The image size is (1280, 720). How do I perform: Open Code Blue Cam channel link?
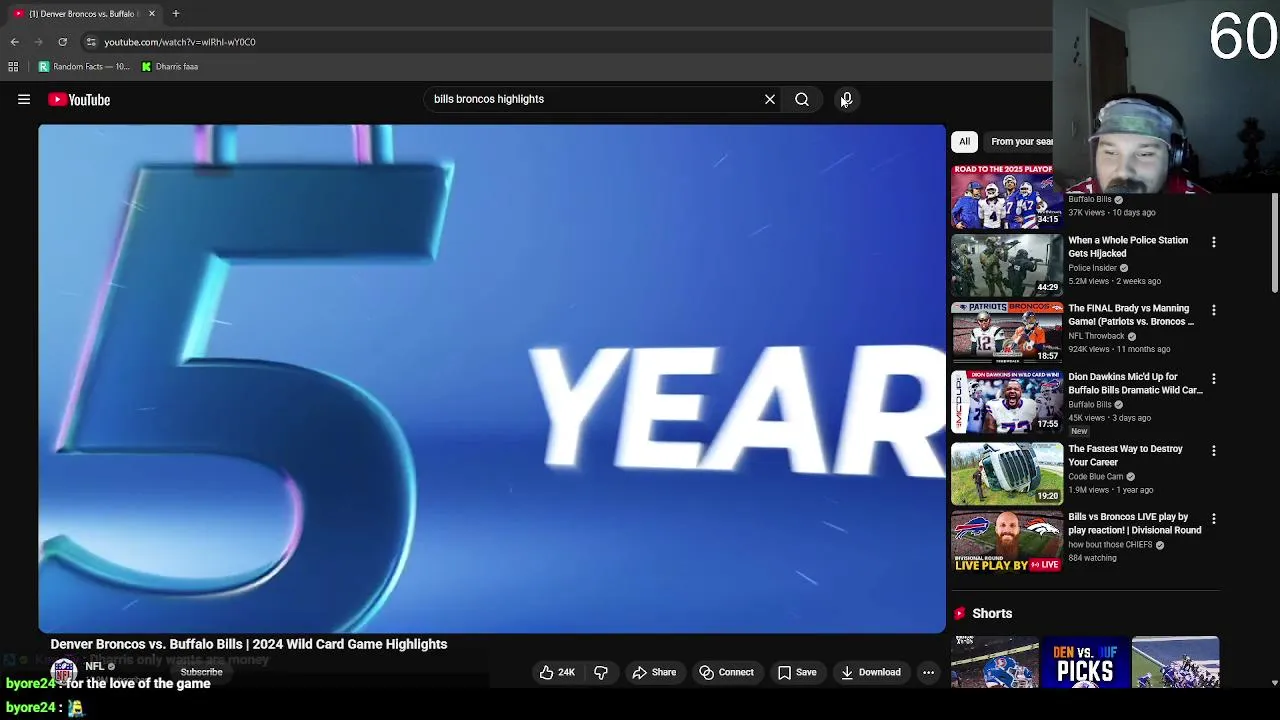click(x=1096, y=477)
